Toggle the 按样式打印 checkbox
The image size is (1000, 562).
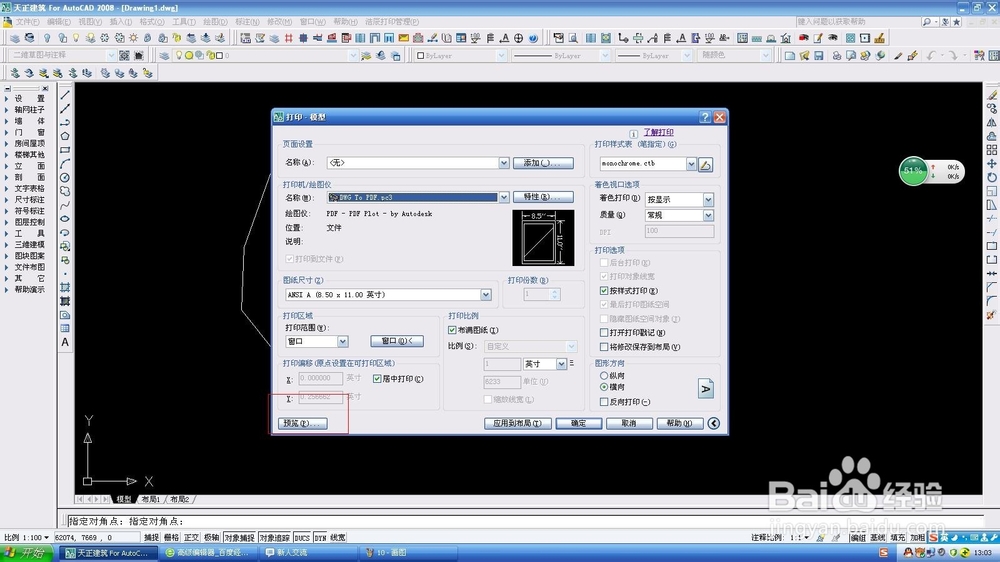click(x=604, y=290)
